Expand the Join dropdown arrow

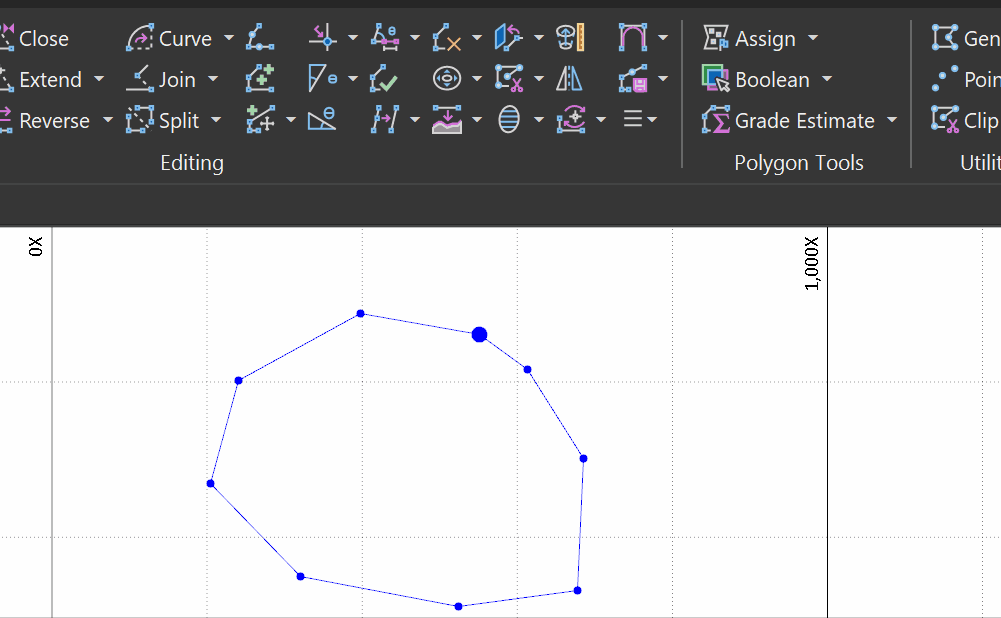[x=213, y=79]
